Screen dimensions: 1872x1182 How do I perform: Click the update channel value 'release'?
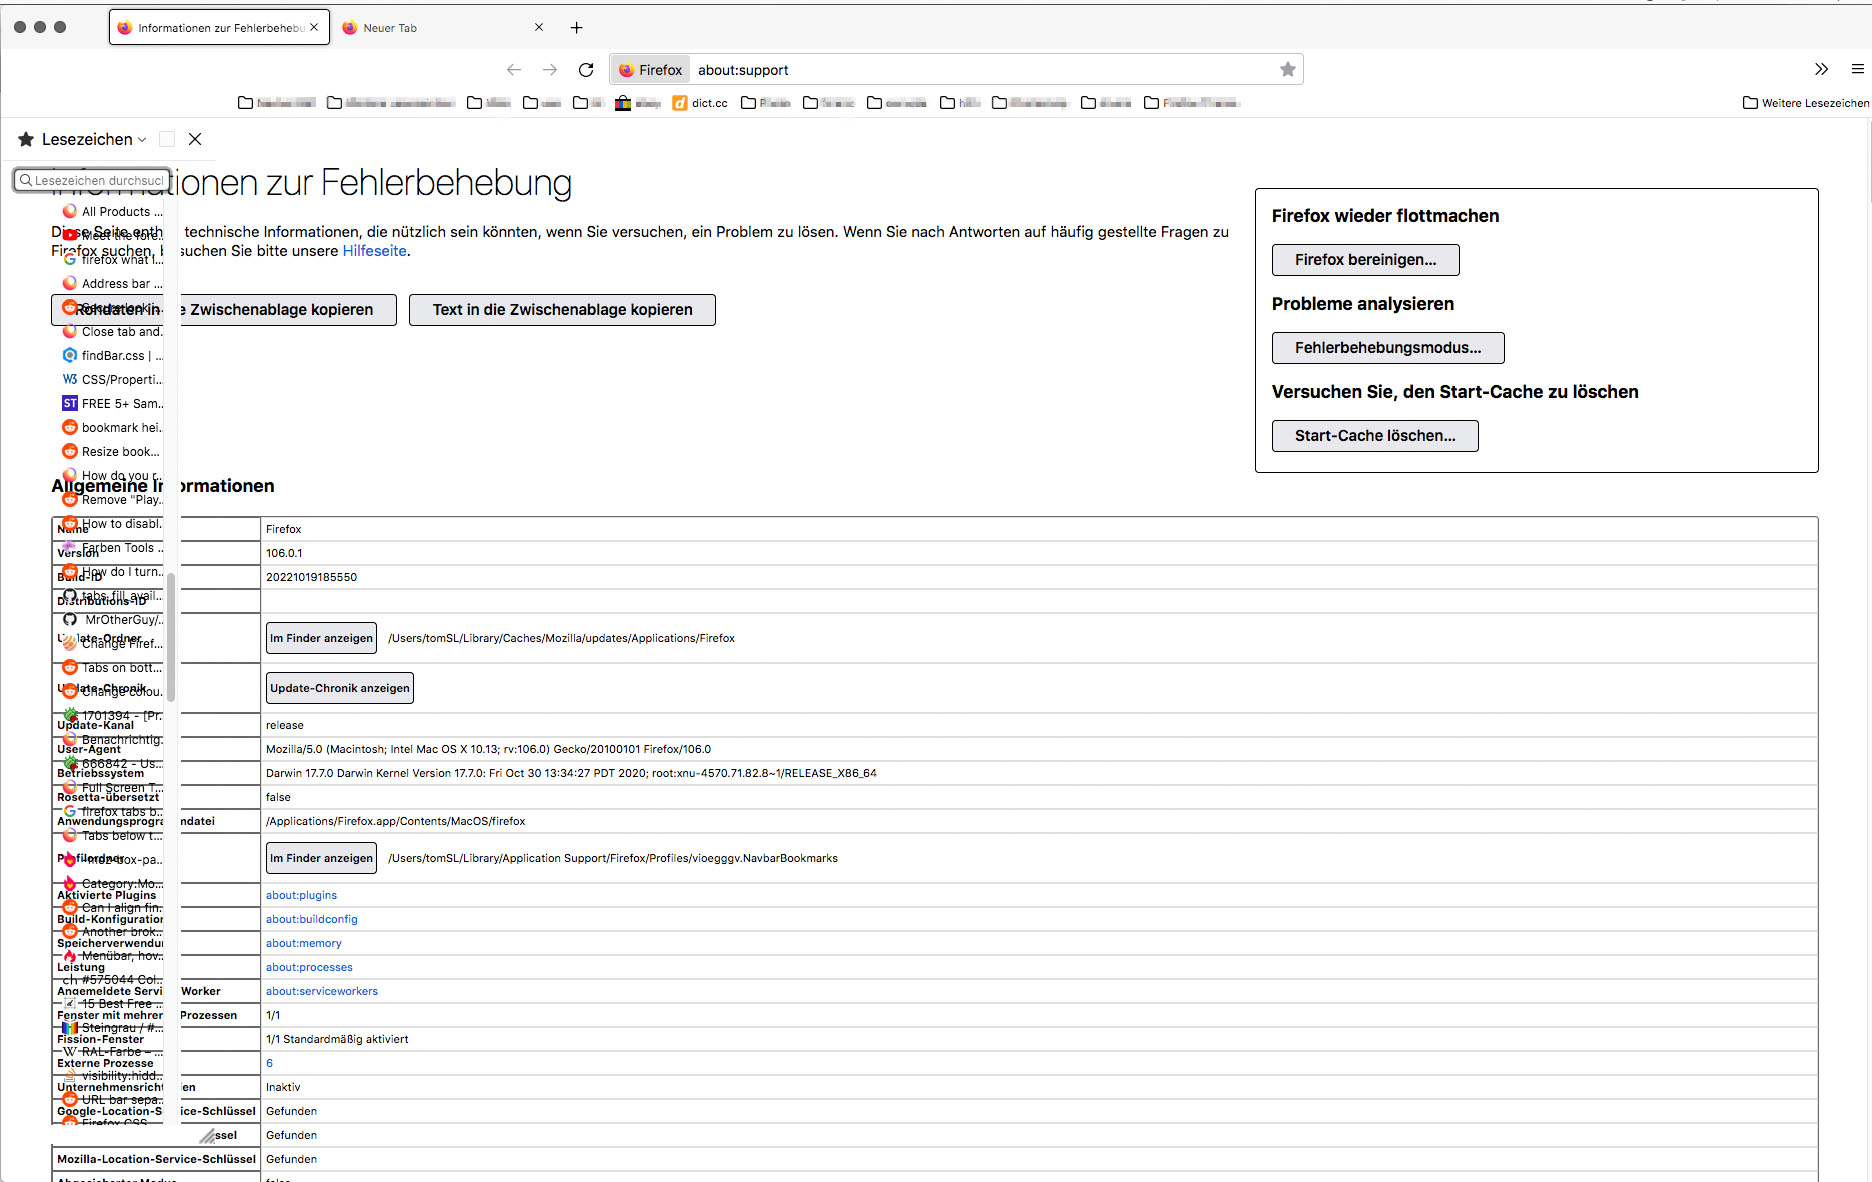point(285,725)
